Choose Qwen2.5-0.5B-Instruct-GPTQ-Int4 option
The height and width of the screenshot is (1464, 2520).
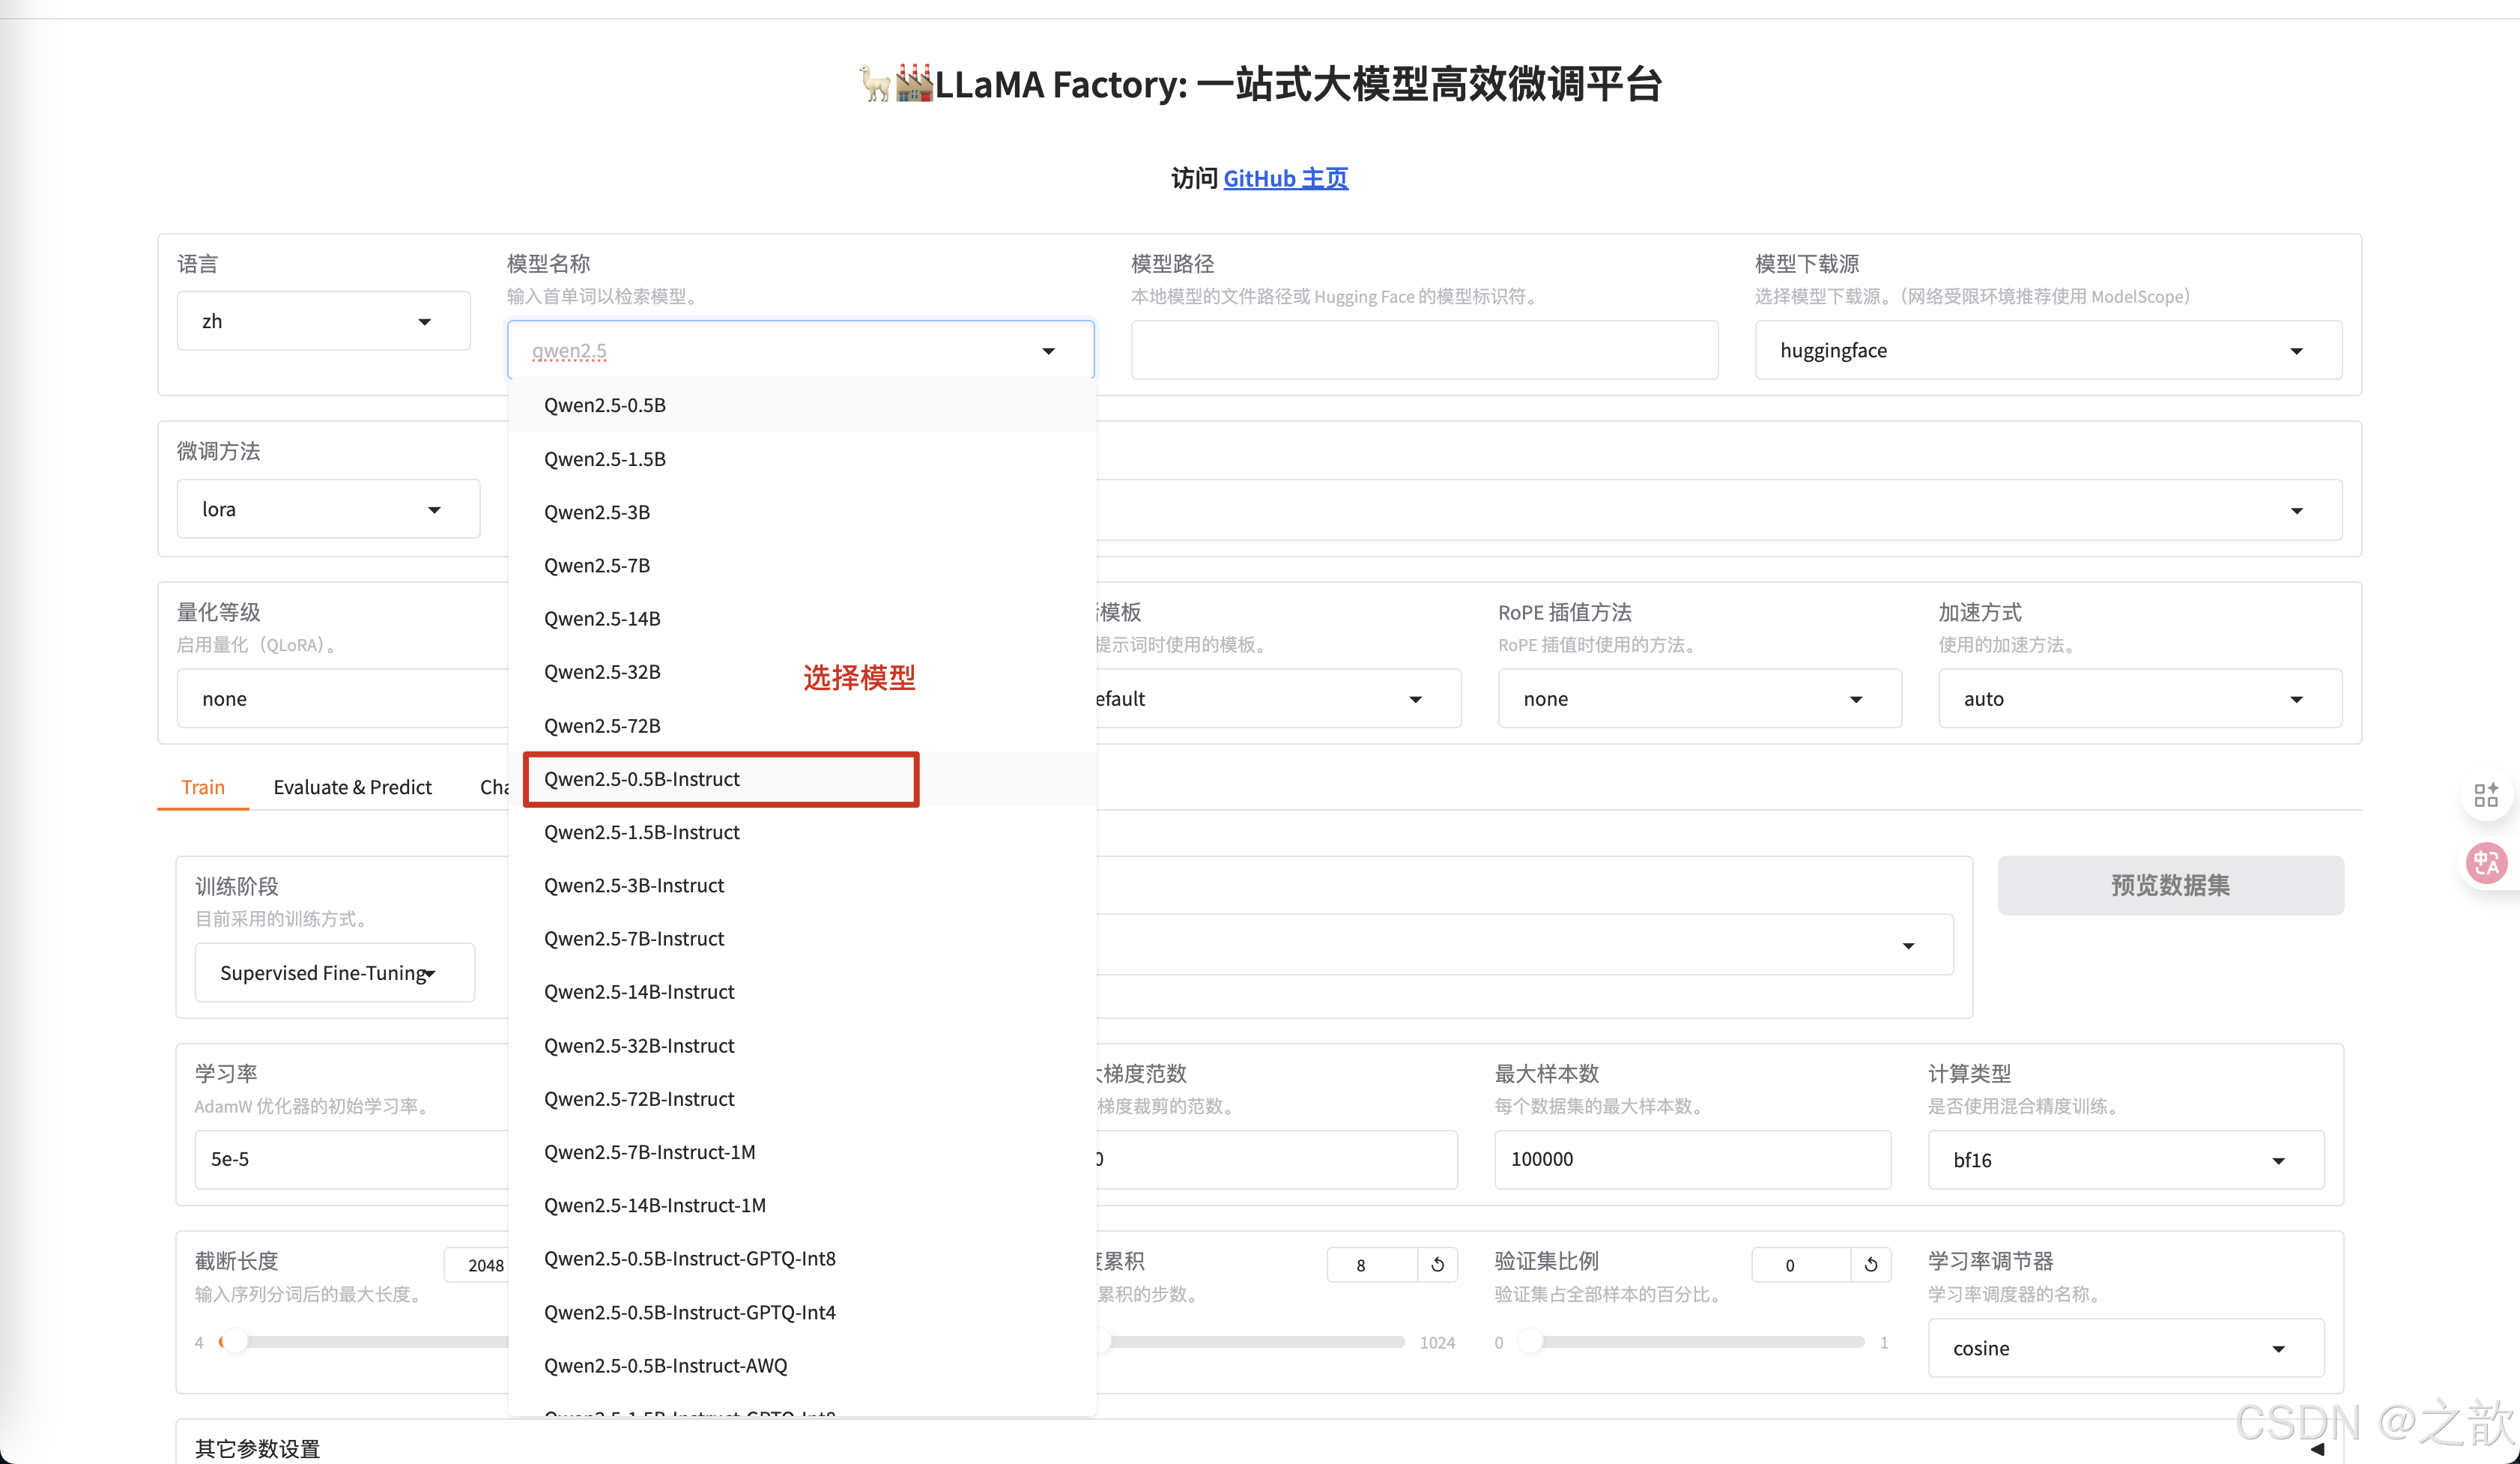(802, 1312)
